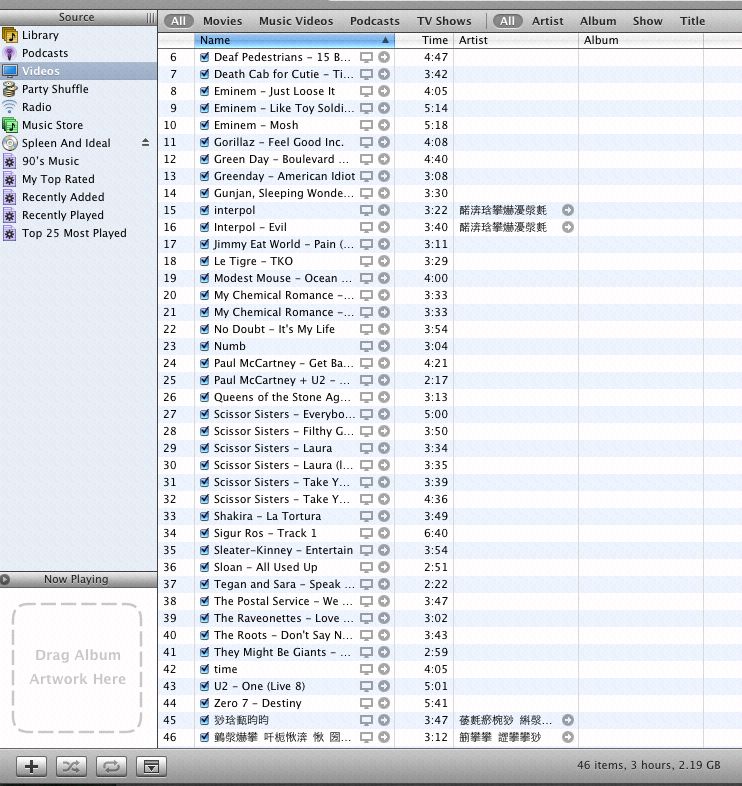Select the Party Shuffle source
This screenshot has width=742, height=786.
point(55,89)
